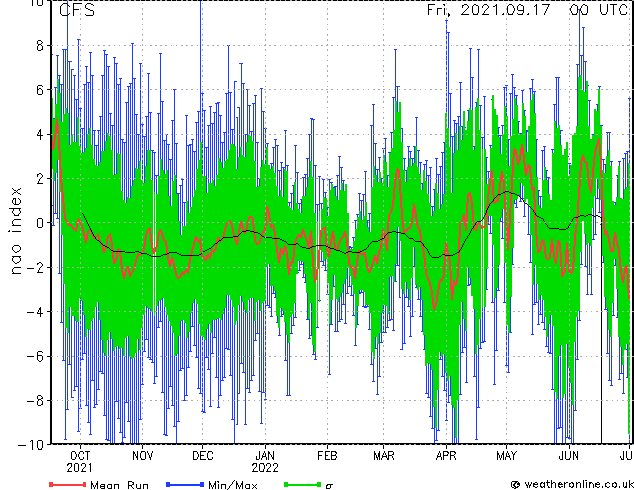This screenshot has width=634, height=490.
Task: Click the OCT month label
Action: (x=80, y=456)
